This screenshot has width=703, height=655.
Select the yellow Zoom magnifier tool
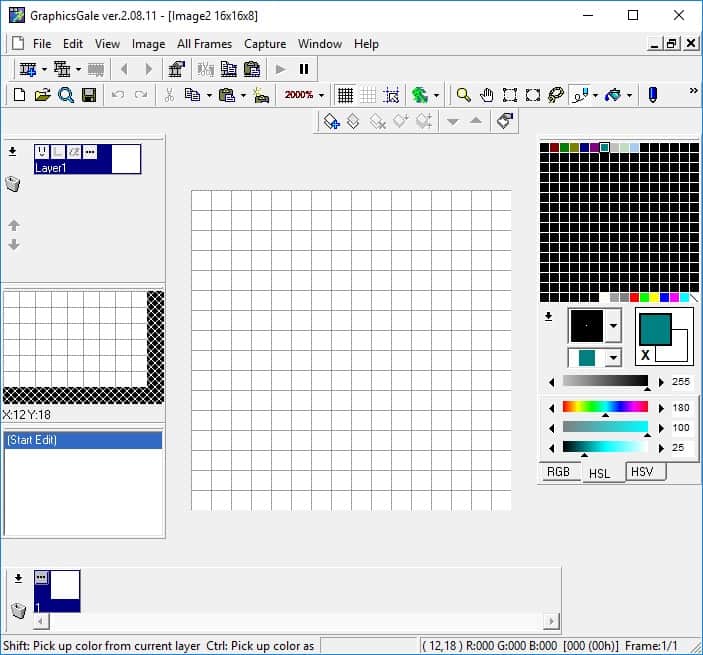click(463, 95)
